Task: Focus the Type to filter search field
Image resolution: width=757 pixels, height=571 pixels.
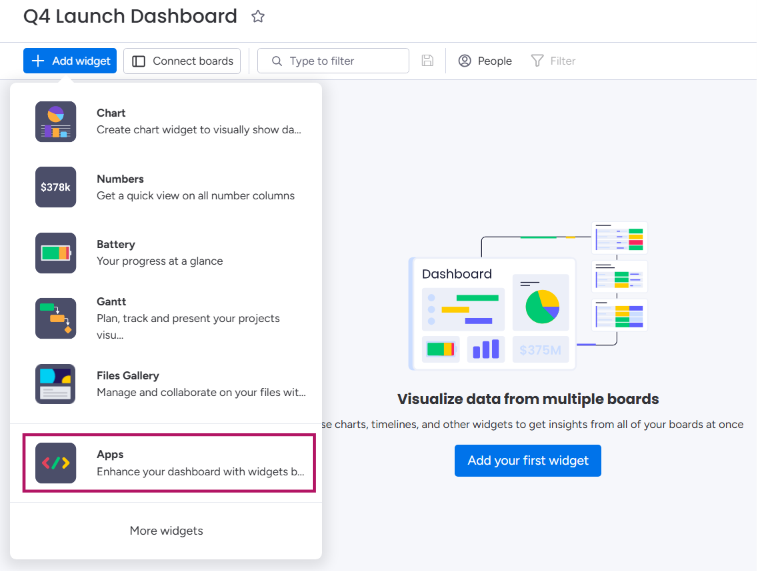Action: (333, 61)
